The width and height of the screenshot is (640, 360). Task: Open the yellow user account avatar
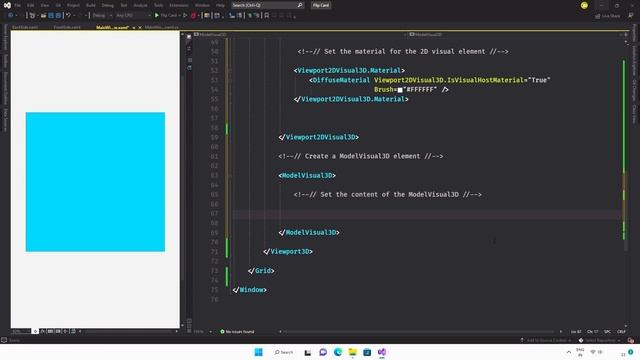point(584,5)
